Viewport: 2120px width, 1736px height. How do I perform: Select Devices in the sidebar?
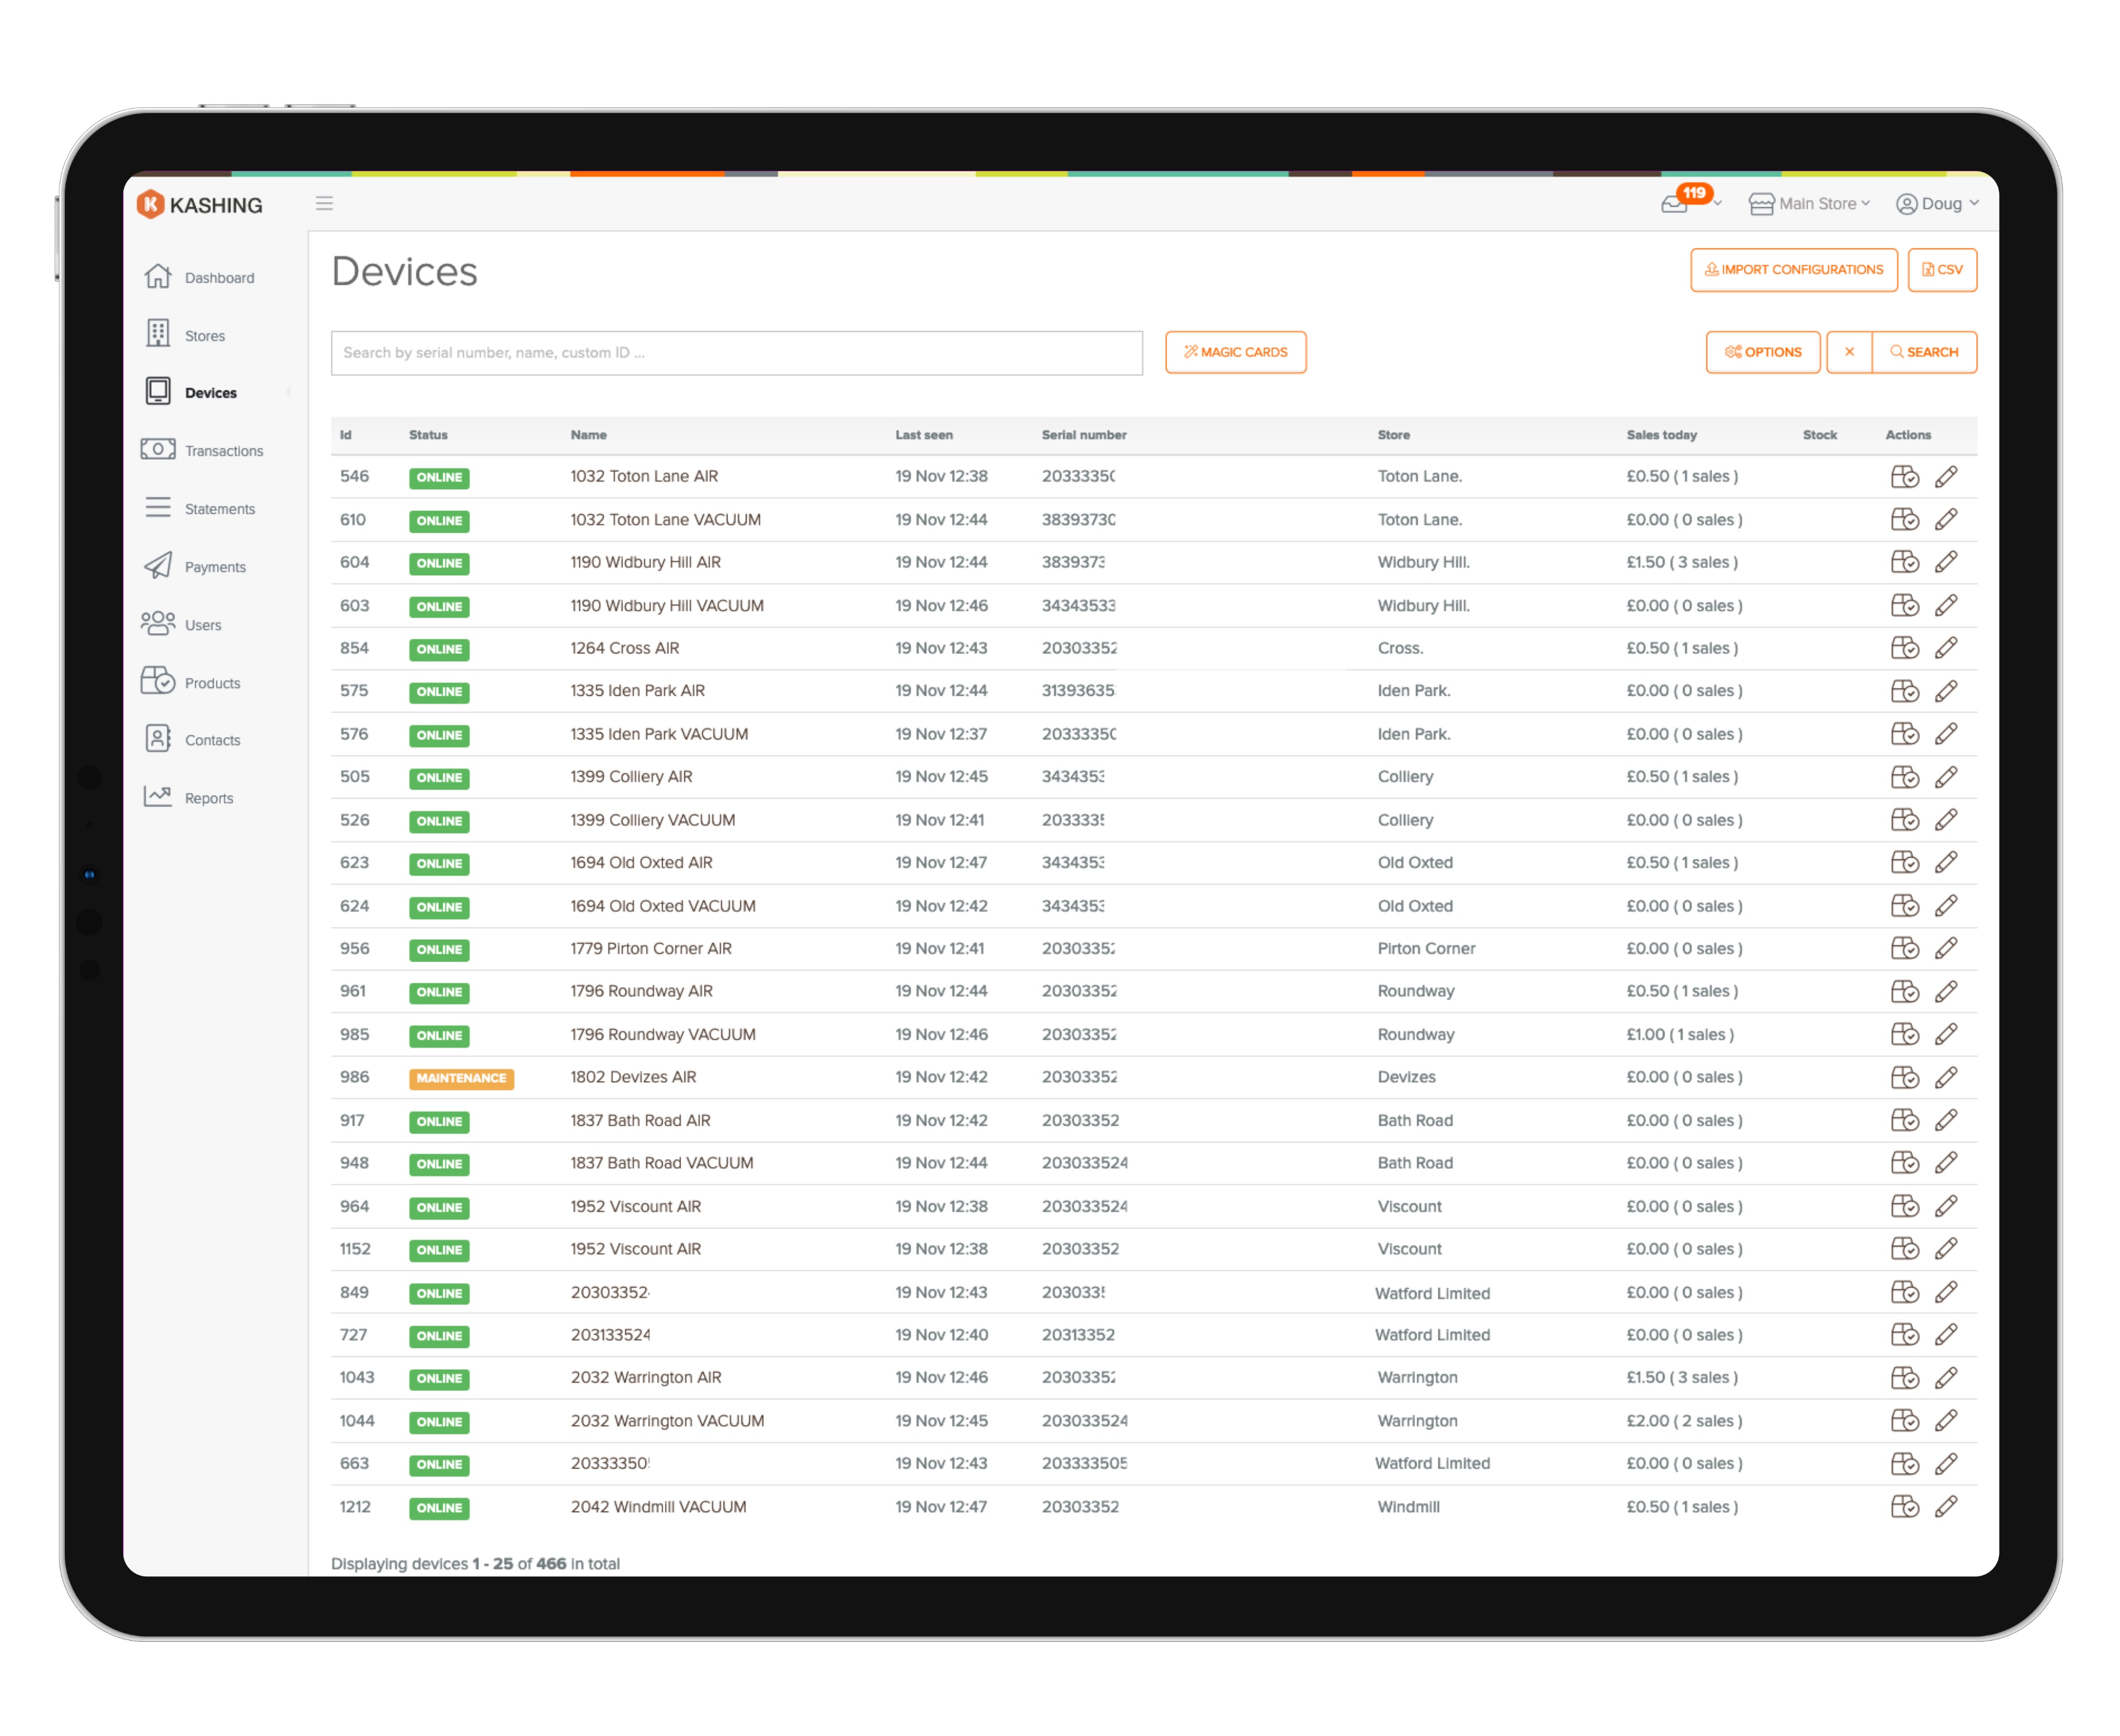pyautogui.click(x=191, y=393)
